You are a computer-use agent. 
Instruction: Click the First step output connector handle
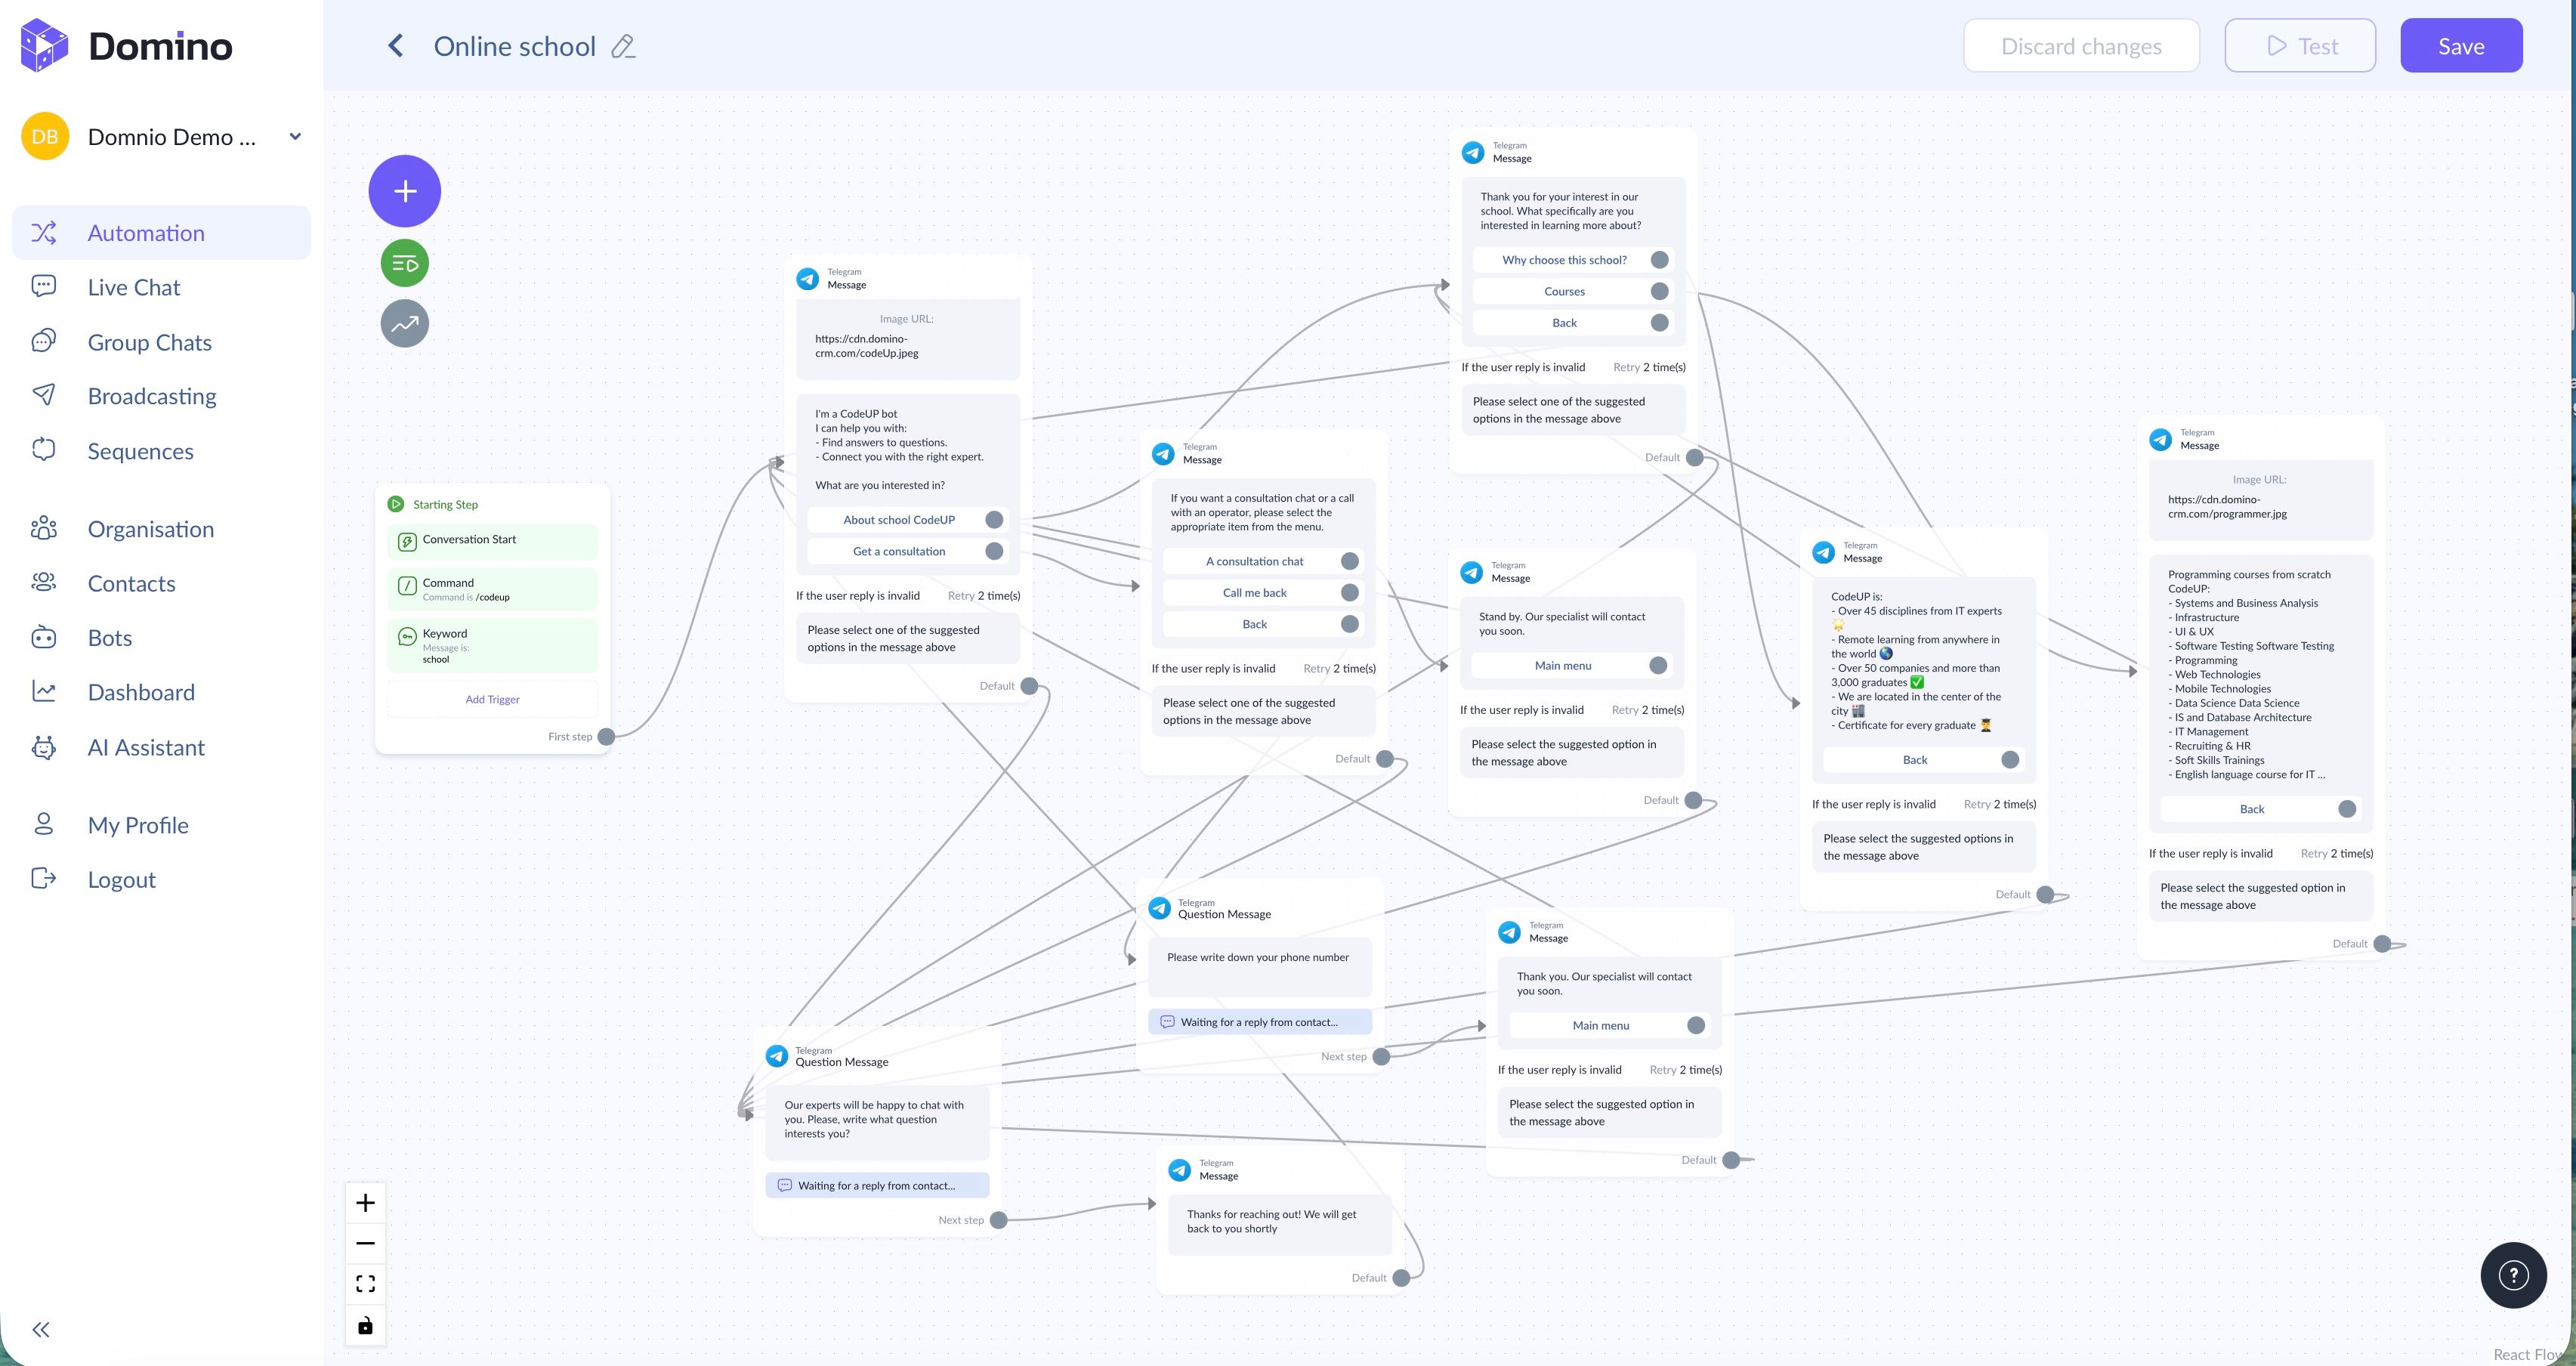[606, 736]
